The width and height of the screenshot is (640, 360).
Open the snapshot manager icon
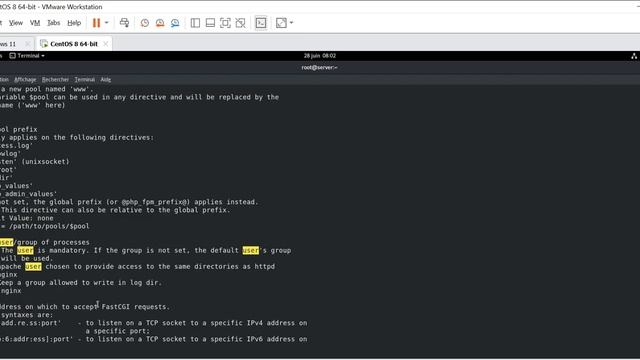pos(175,23)
